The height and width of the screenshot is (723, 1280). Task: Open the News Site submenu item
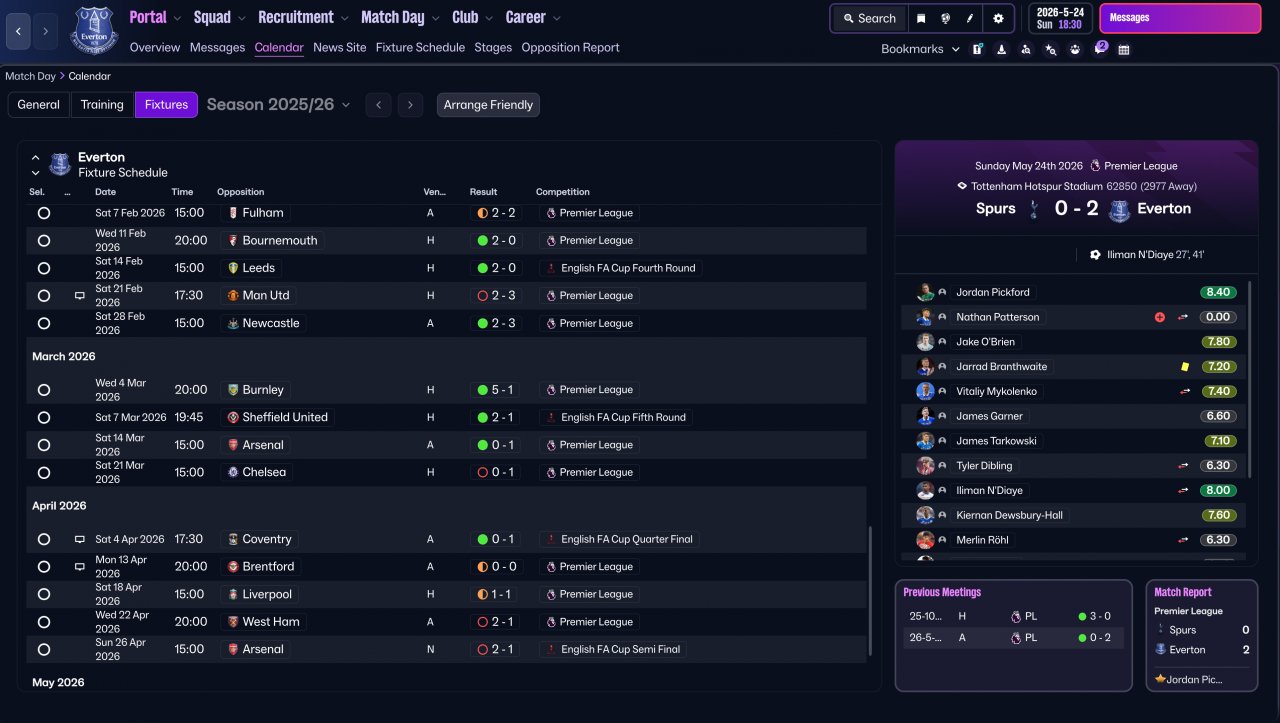[x=340, y=48]
